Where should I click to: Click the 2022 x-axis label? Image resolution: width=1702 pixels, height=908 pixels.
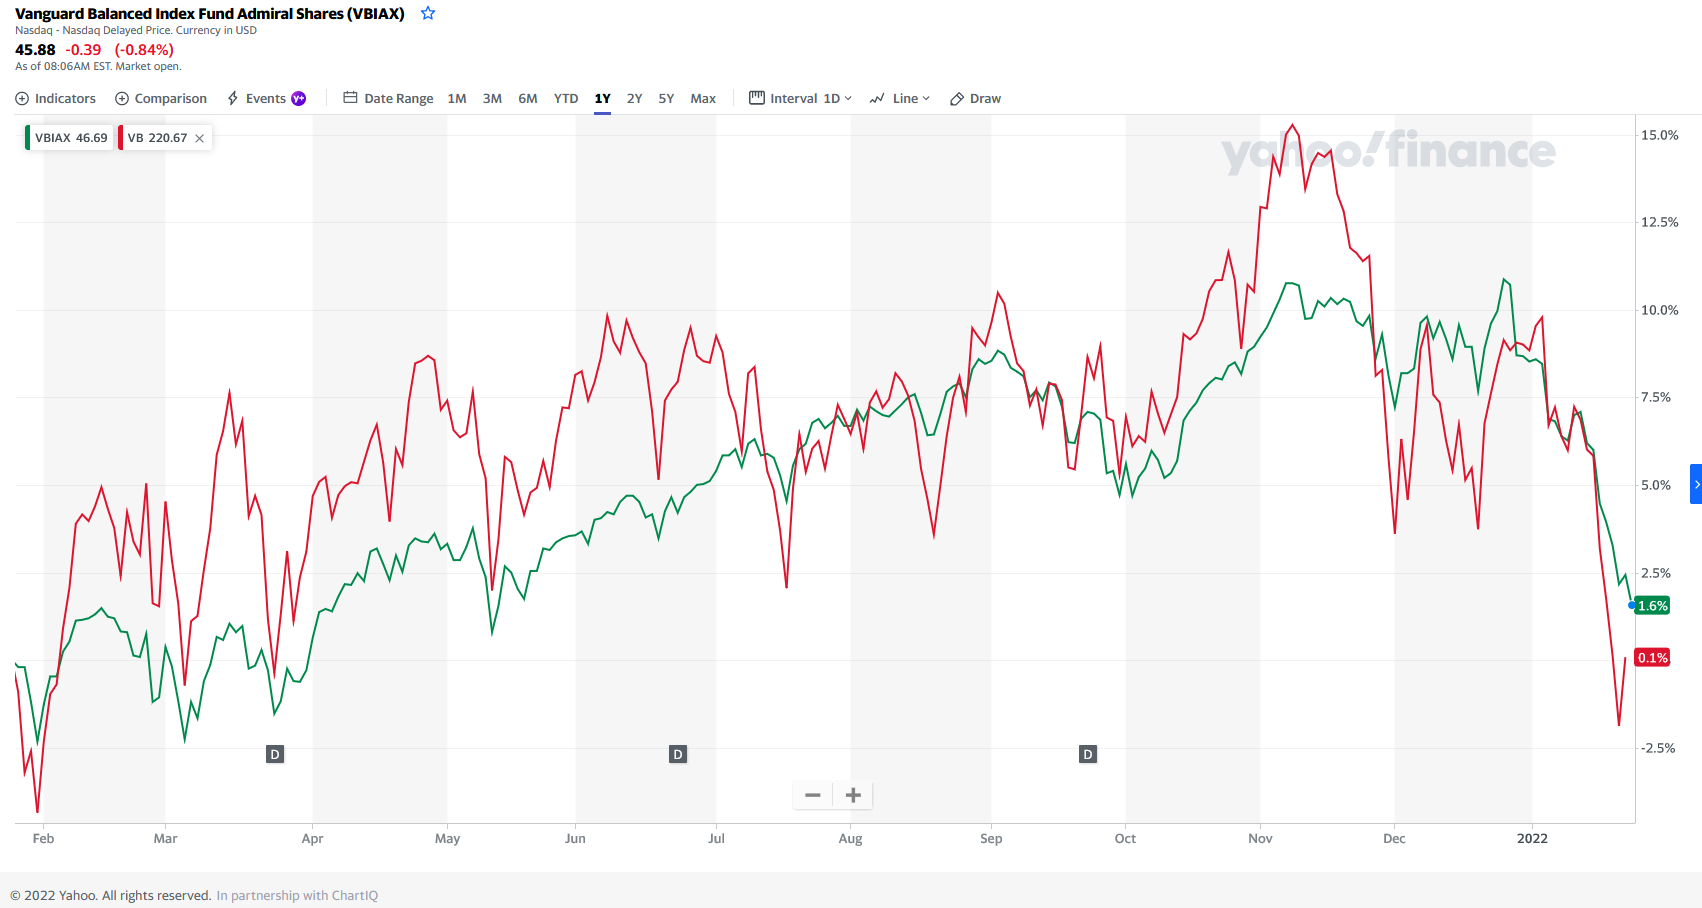(1532, 838)
